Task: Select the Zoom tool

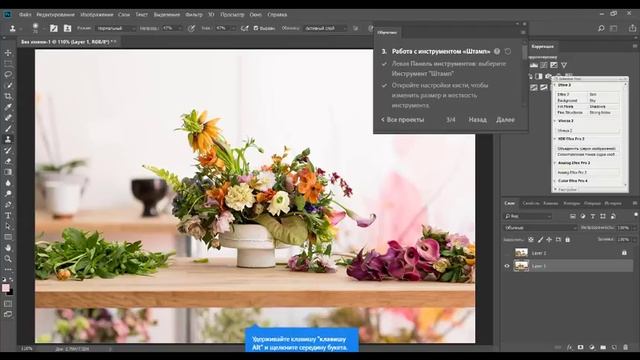Action: click(8, 258)
